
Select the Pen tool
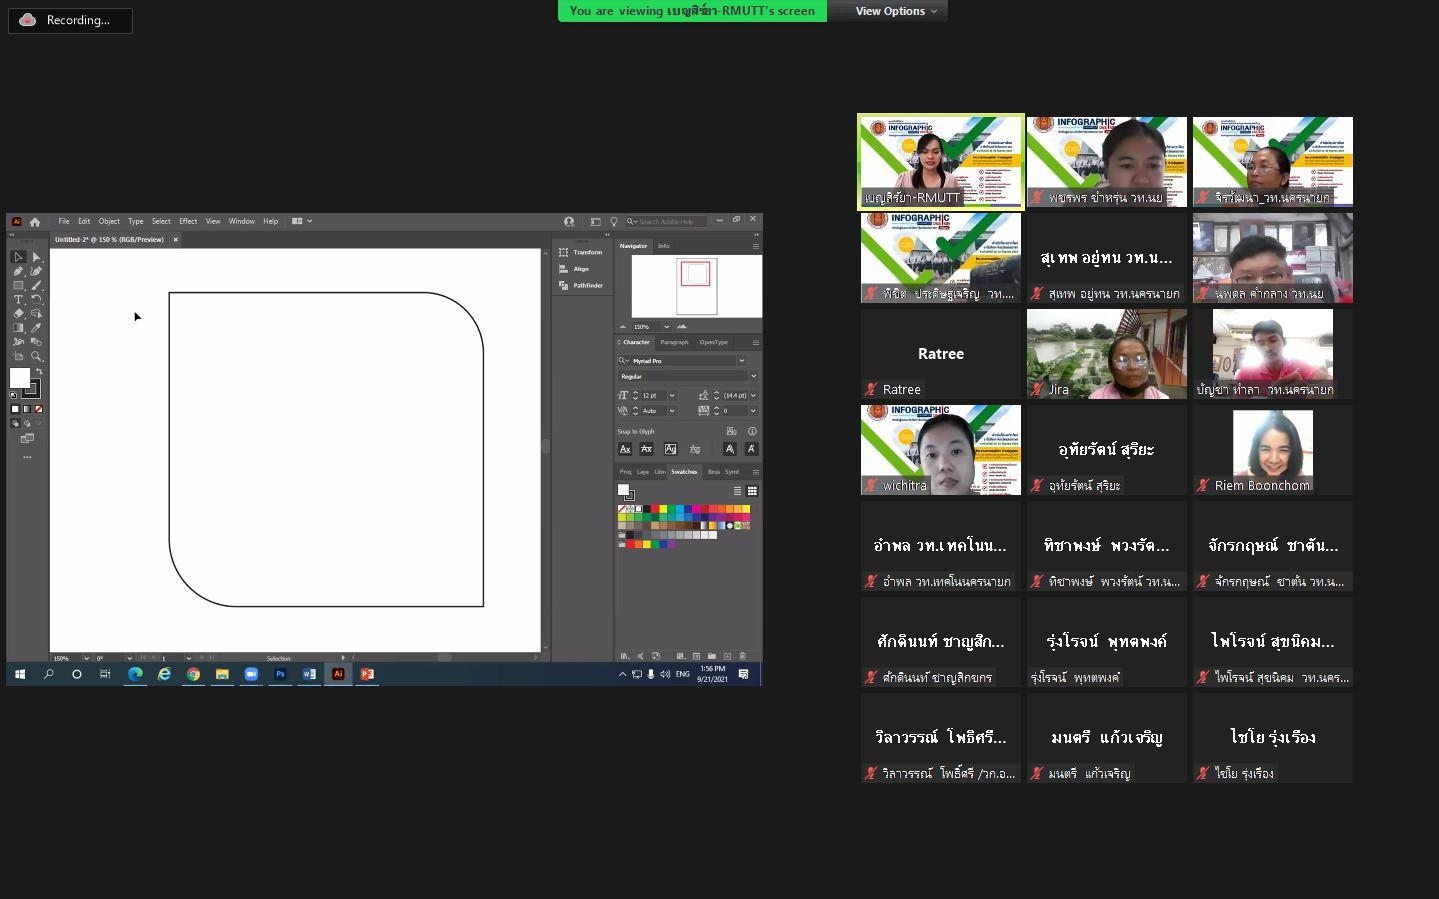[x=18, y=271]
